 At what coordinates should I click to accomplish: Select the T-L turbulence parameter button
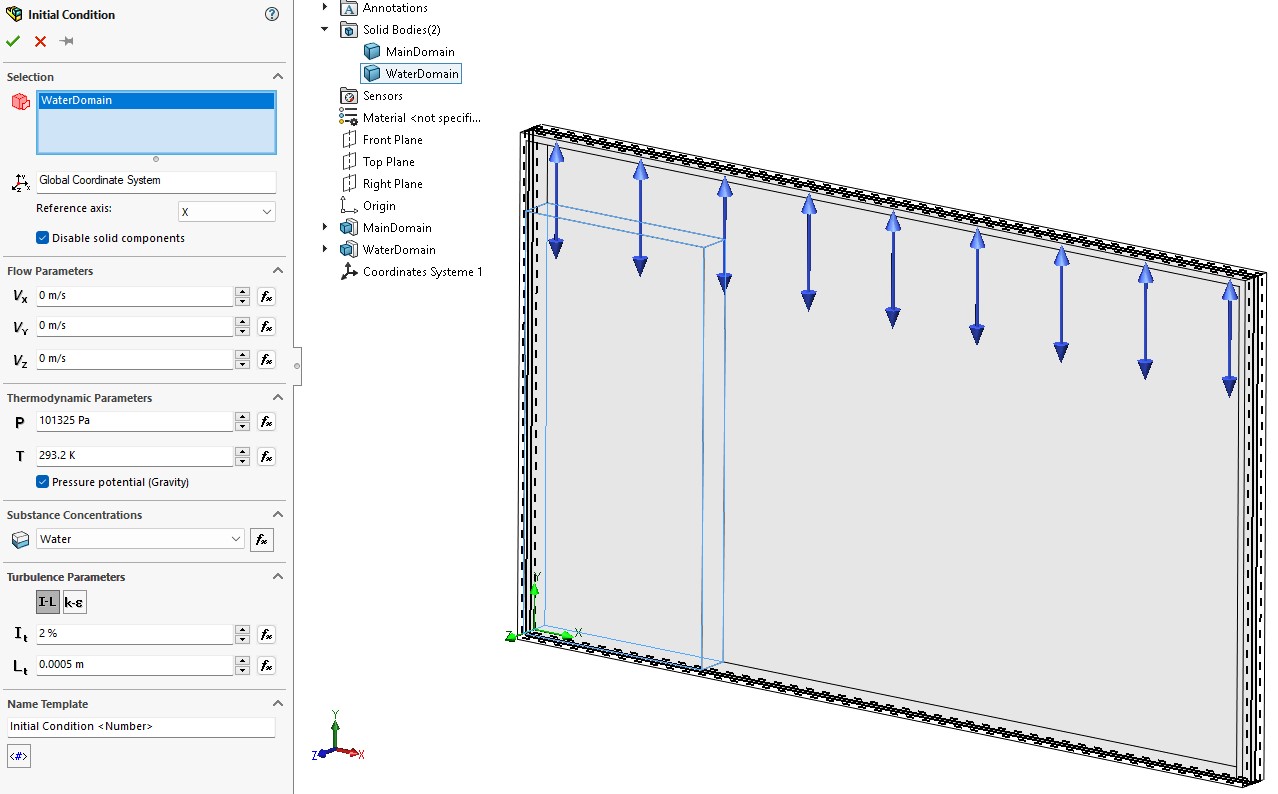click(47, 602)
